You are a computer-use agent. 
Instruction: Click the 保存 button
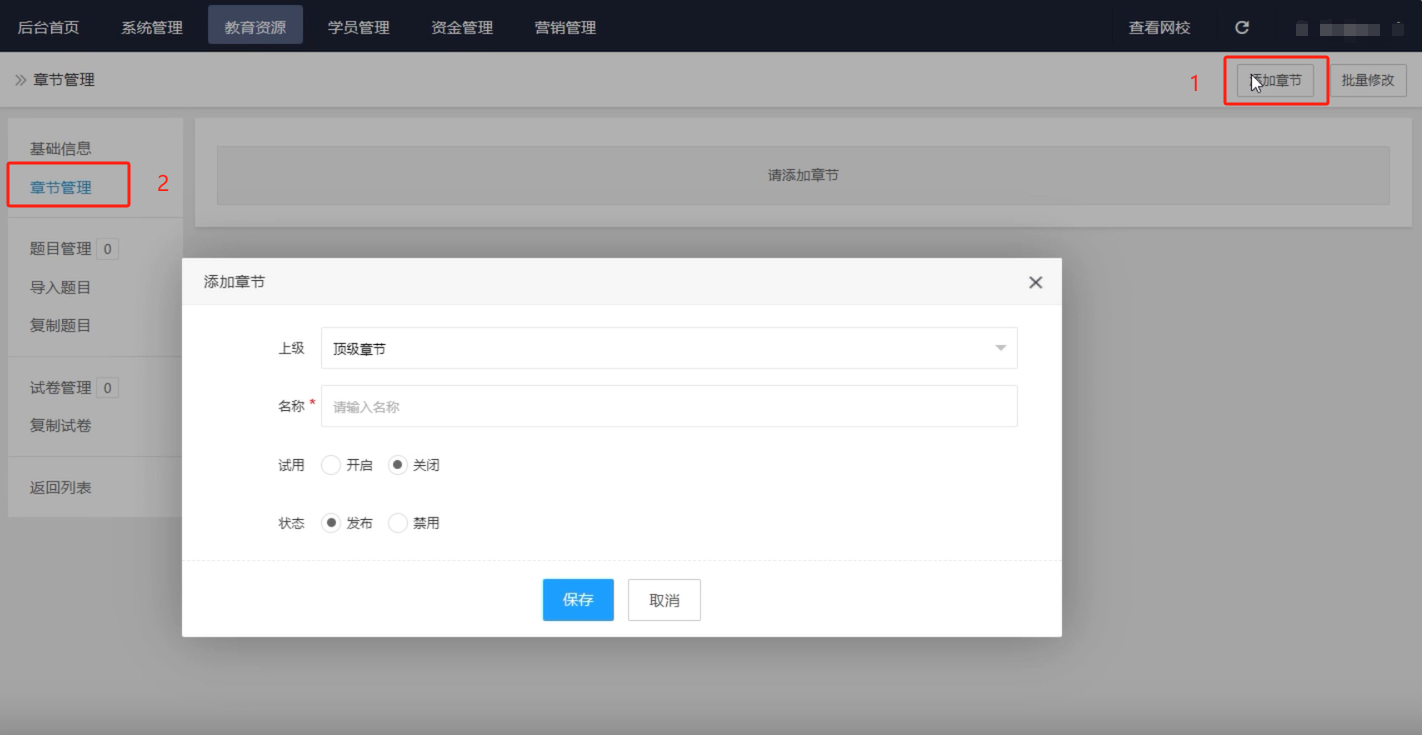(x=578, y=600)
